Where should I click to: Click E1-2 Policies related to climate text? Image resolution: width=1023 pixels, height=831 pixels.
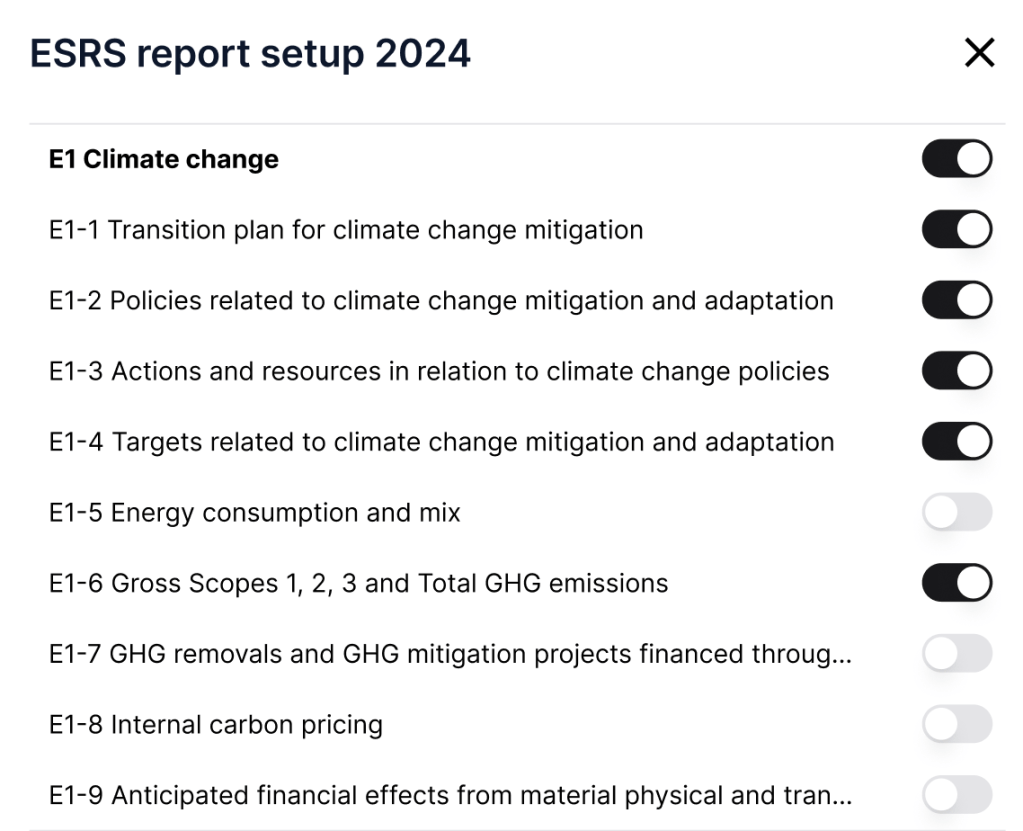tap(441, 300)
